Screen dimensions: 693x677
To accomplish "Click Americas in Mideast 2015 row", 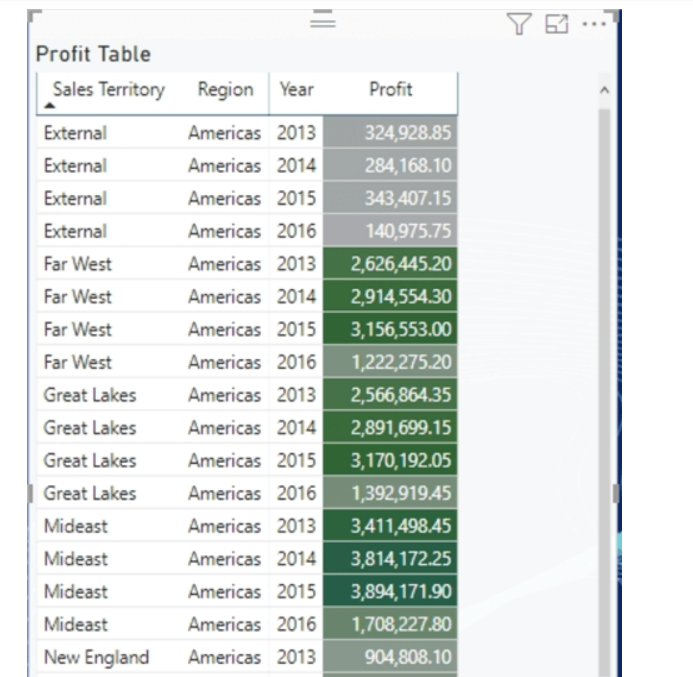I will pyautogui.click(x=225, y=591).
